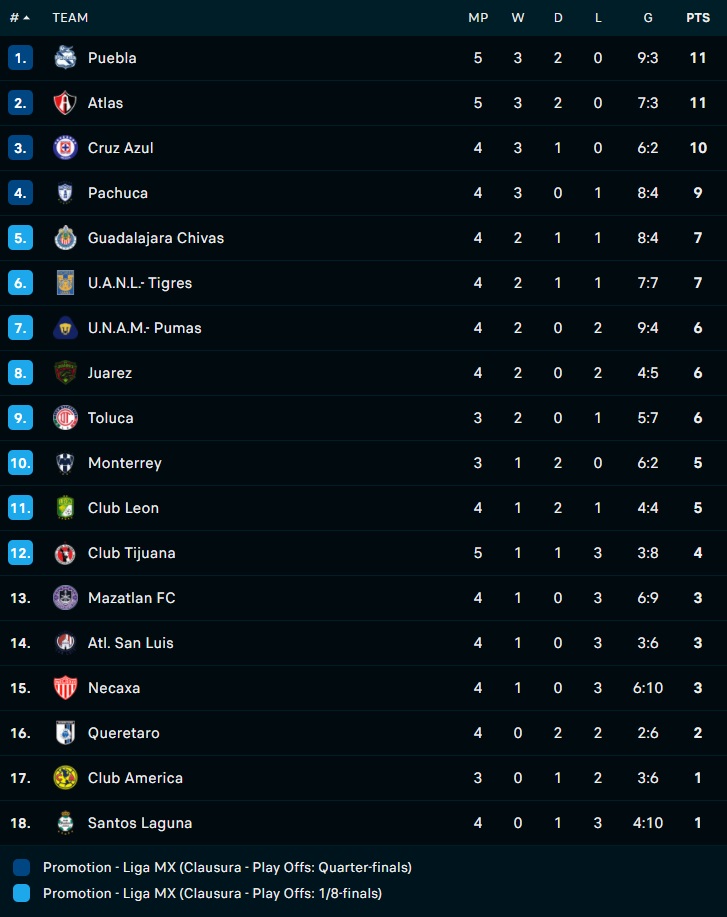Click the sort arrow on the rank column
The image size is (727, 917).
click(26, 17)
